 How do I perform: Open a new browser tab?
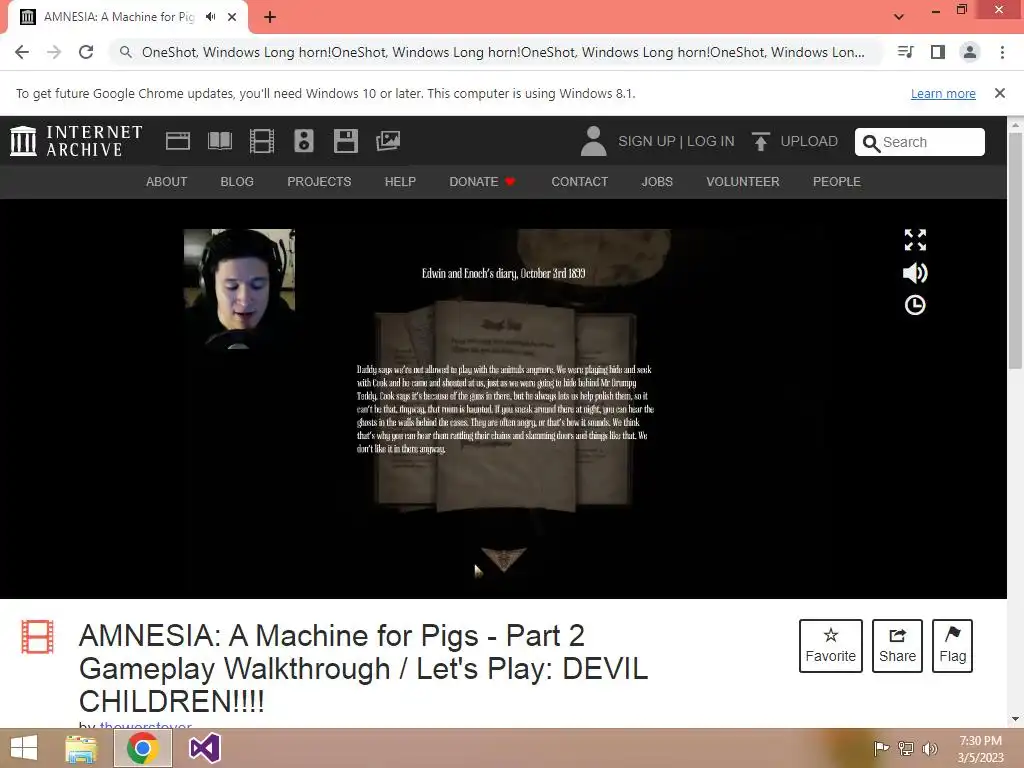click(270, 17)
